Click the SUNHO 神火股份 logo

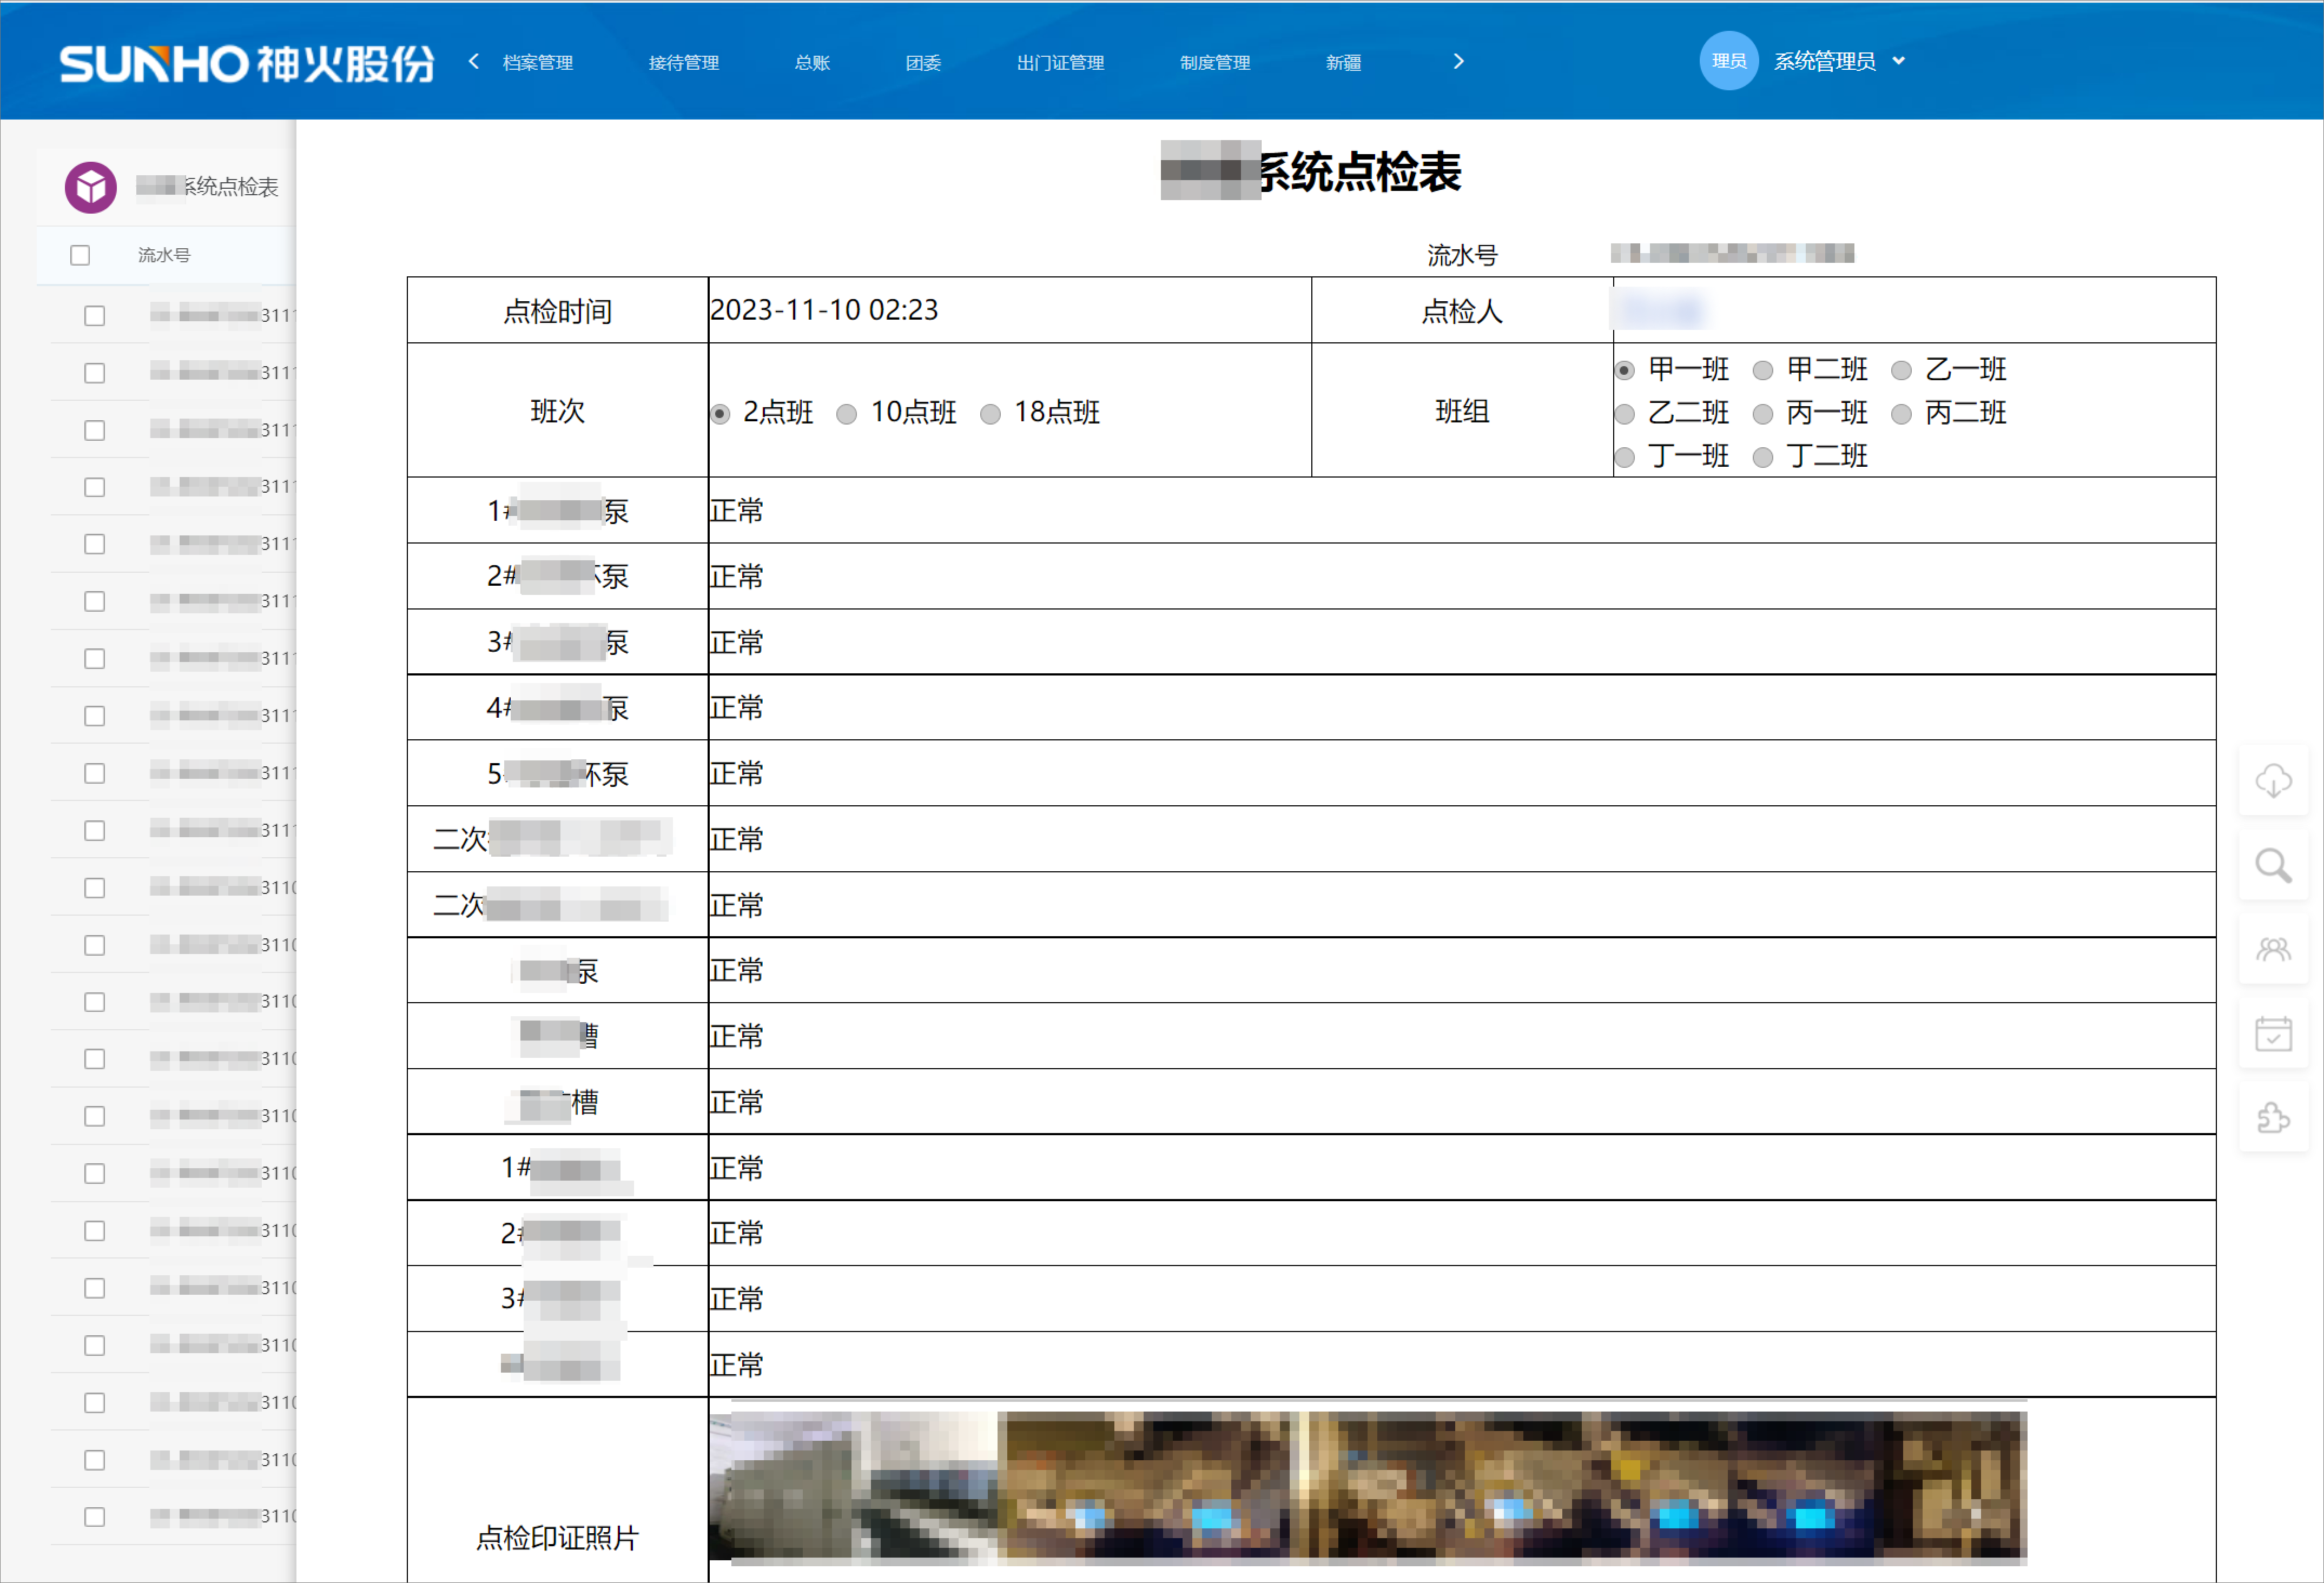(246, 63)
